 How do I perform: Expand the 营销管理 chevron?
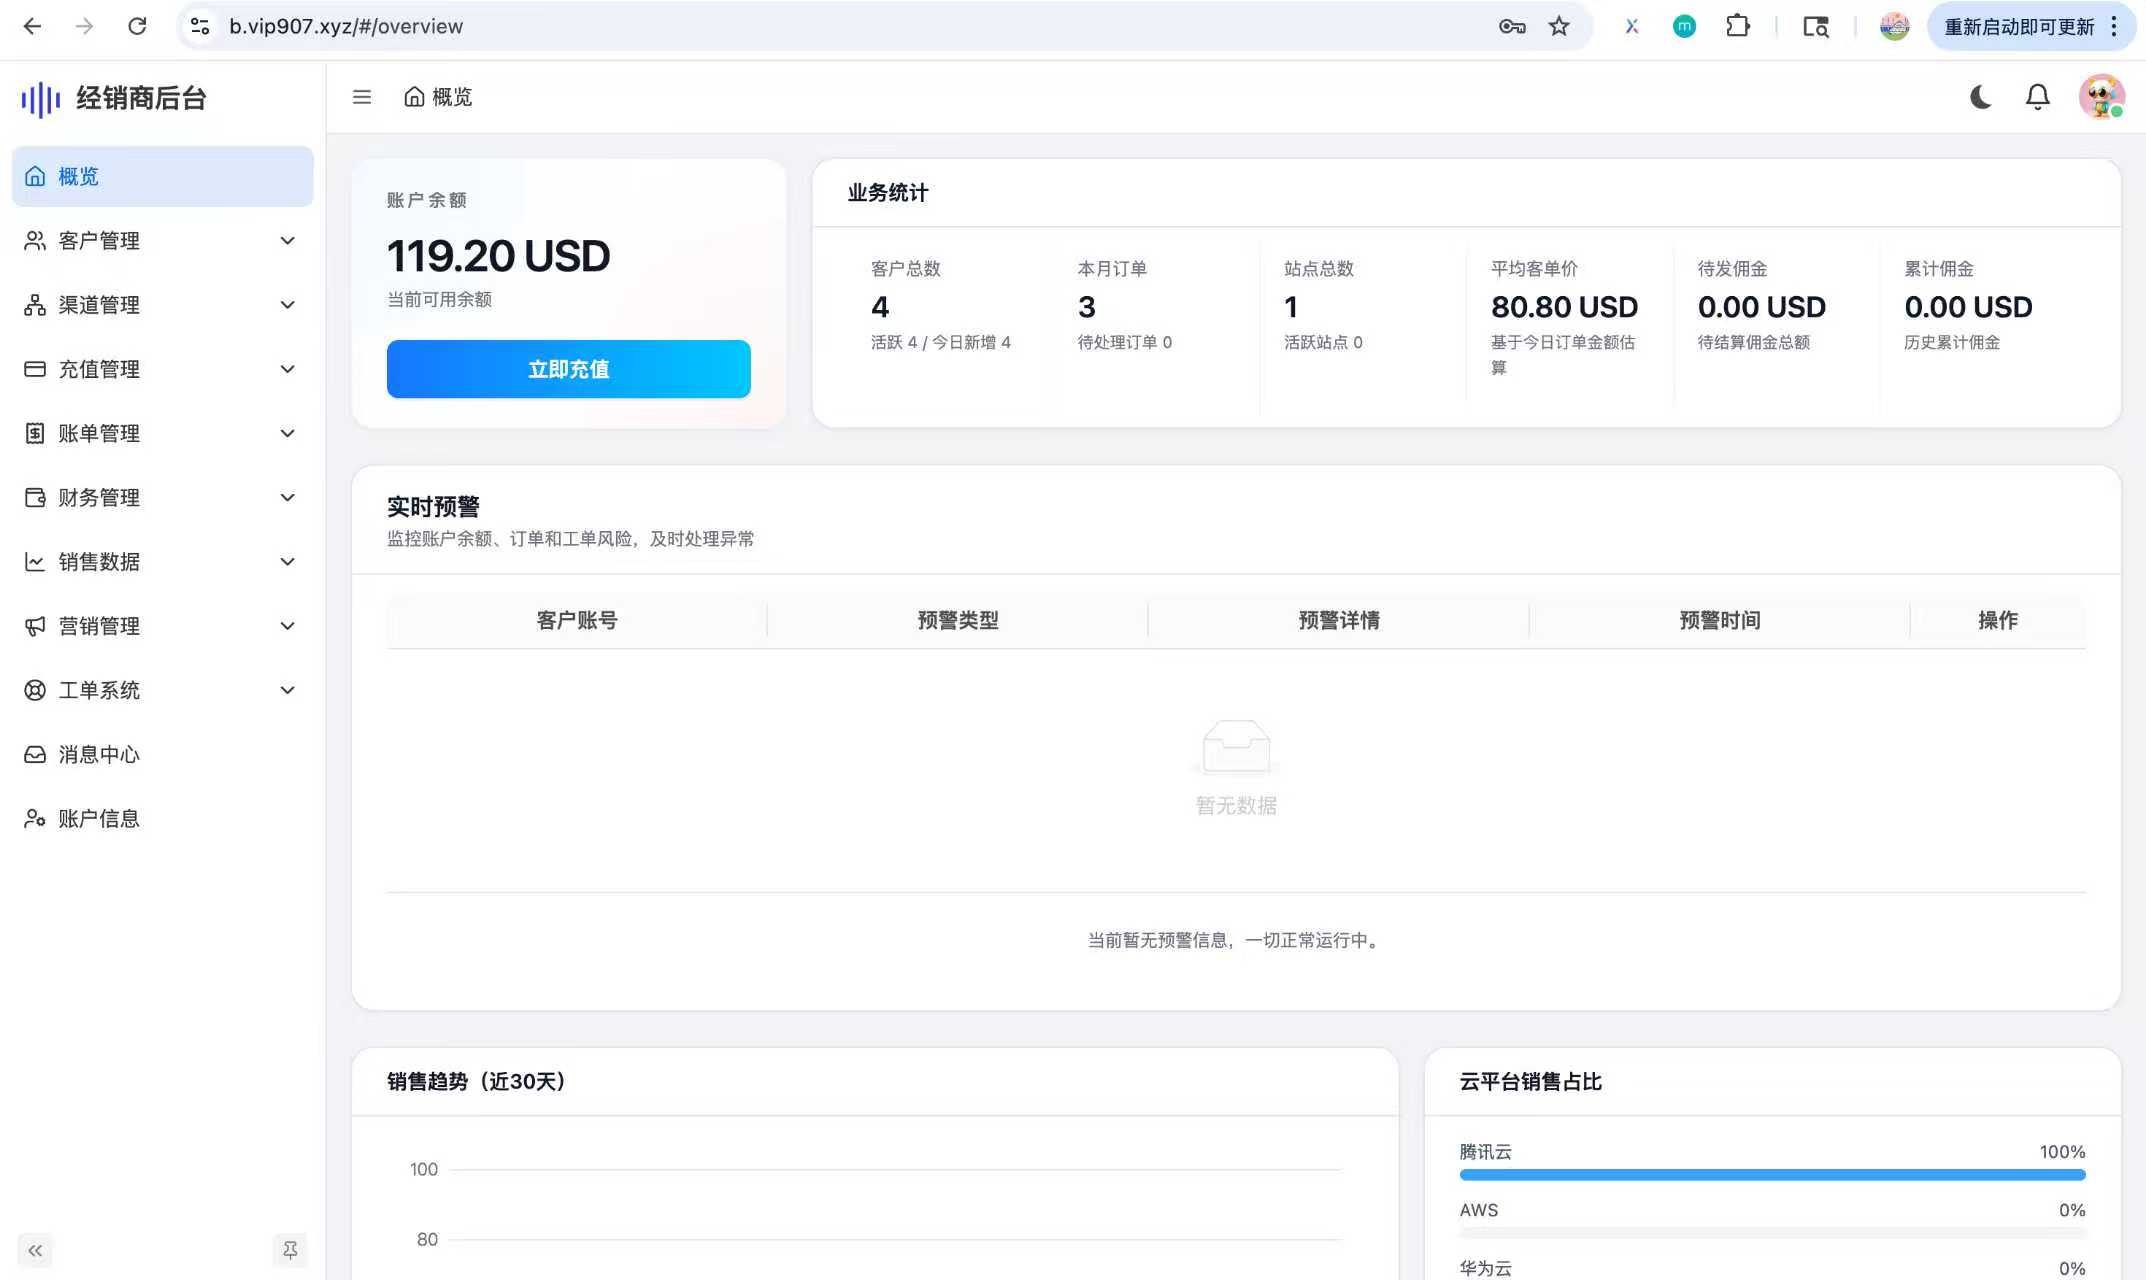[288, 626]
